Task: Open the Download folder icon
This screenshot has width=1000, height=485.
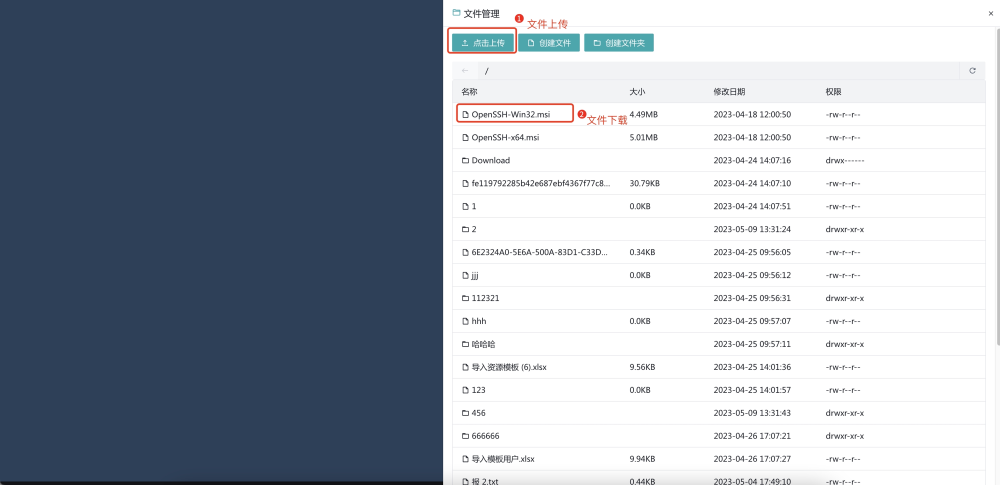Action: click(465, 160)
